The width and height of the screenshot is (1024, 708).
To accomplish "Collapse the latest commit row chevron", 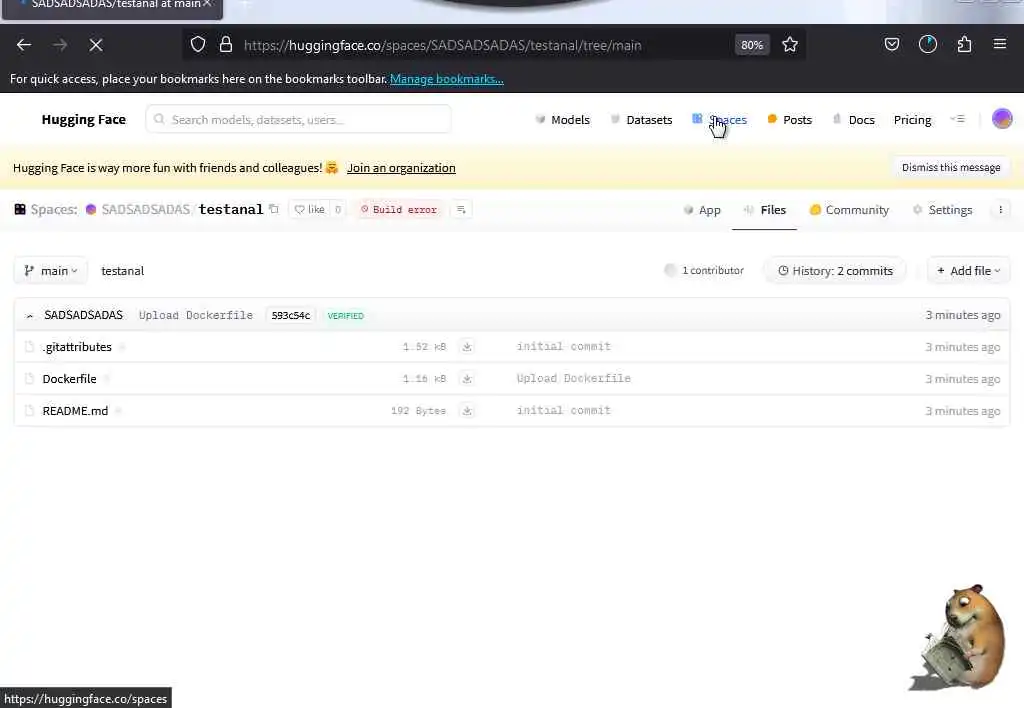I will [29, 315].
